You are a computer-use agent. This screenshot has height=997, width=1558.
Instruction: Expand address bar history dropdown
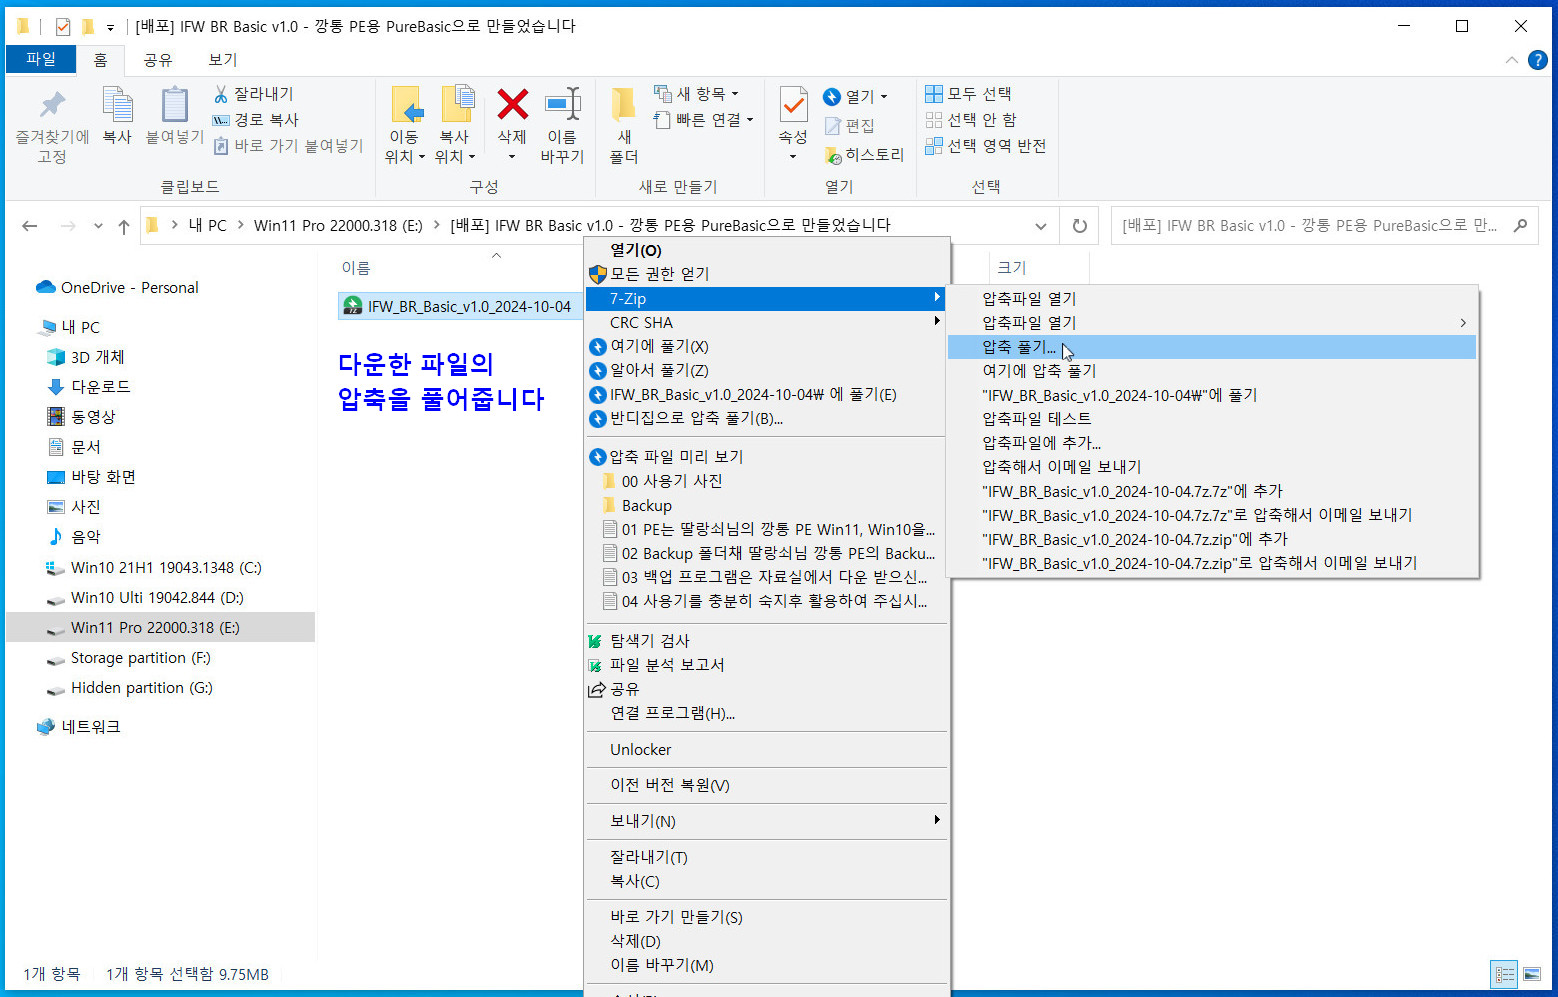tap(1041, 226)
